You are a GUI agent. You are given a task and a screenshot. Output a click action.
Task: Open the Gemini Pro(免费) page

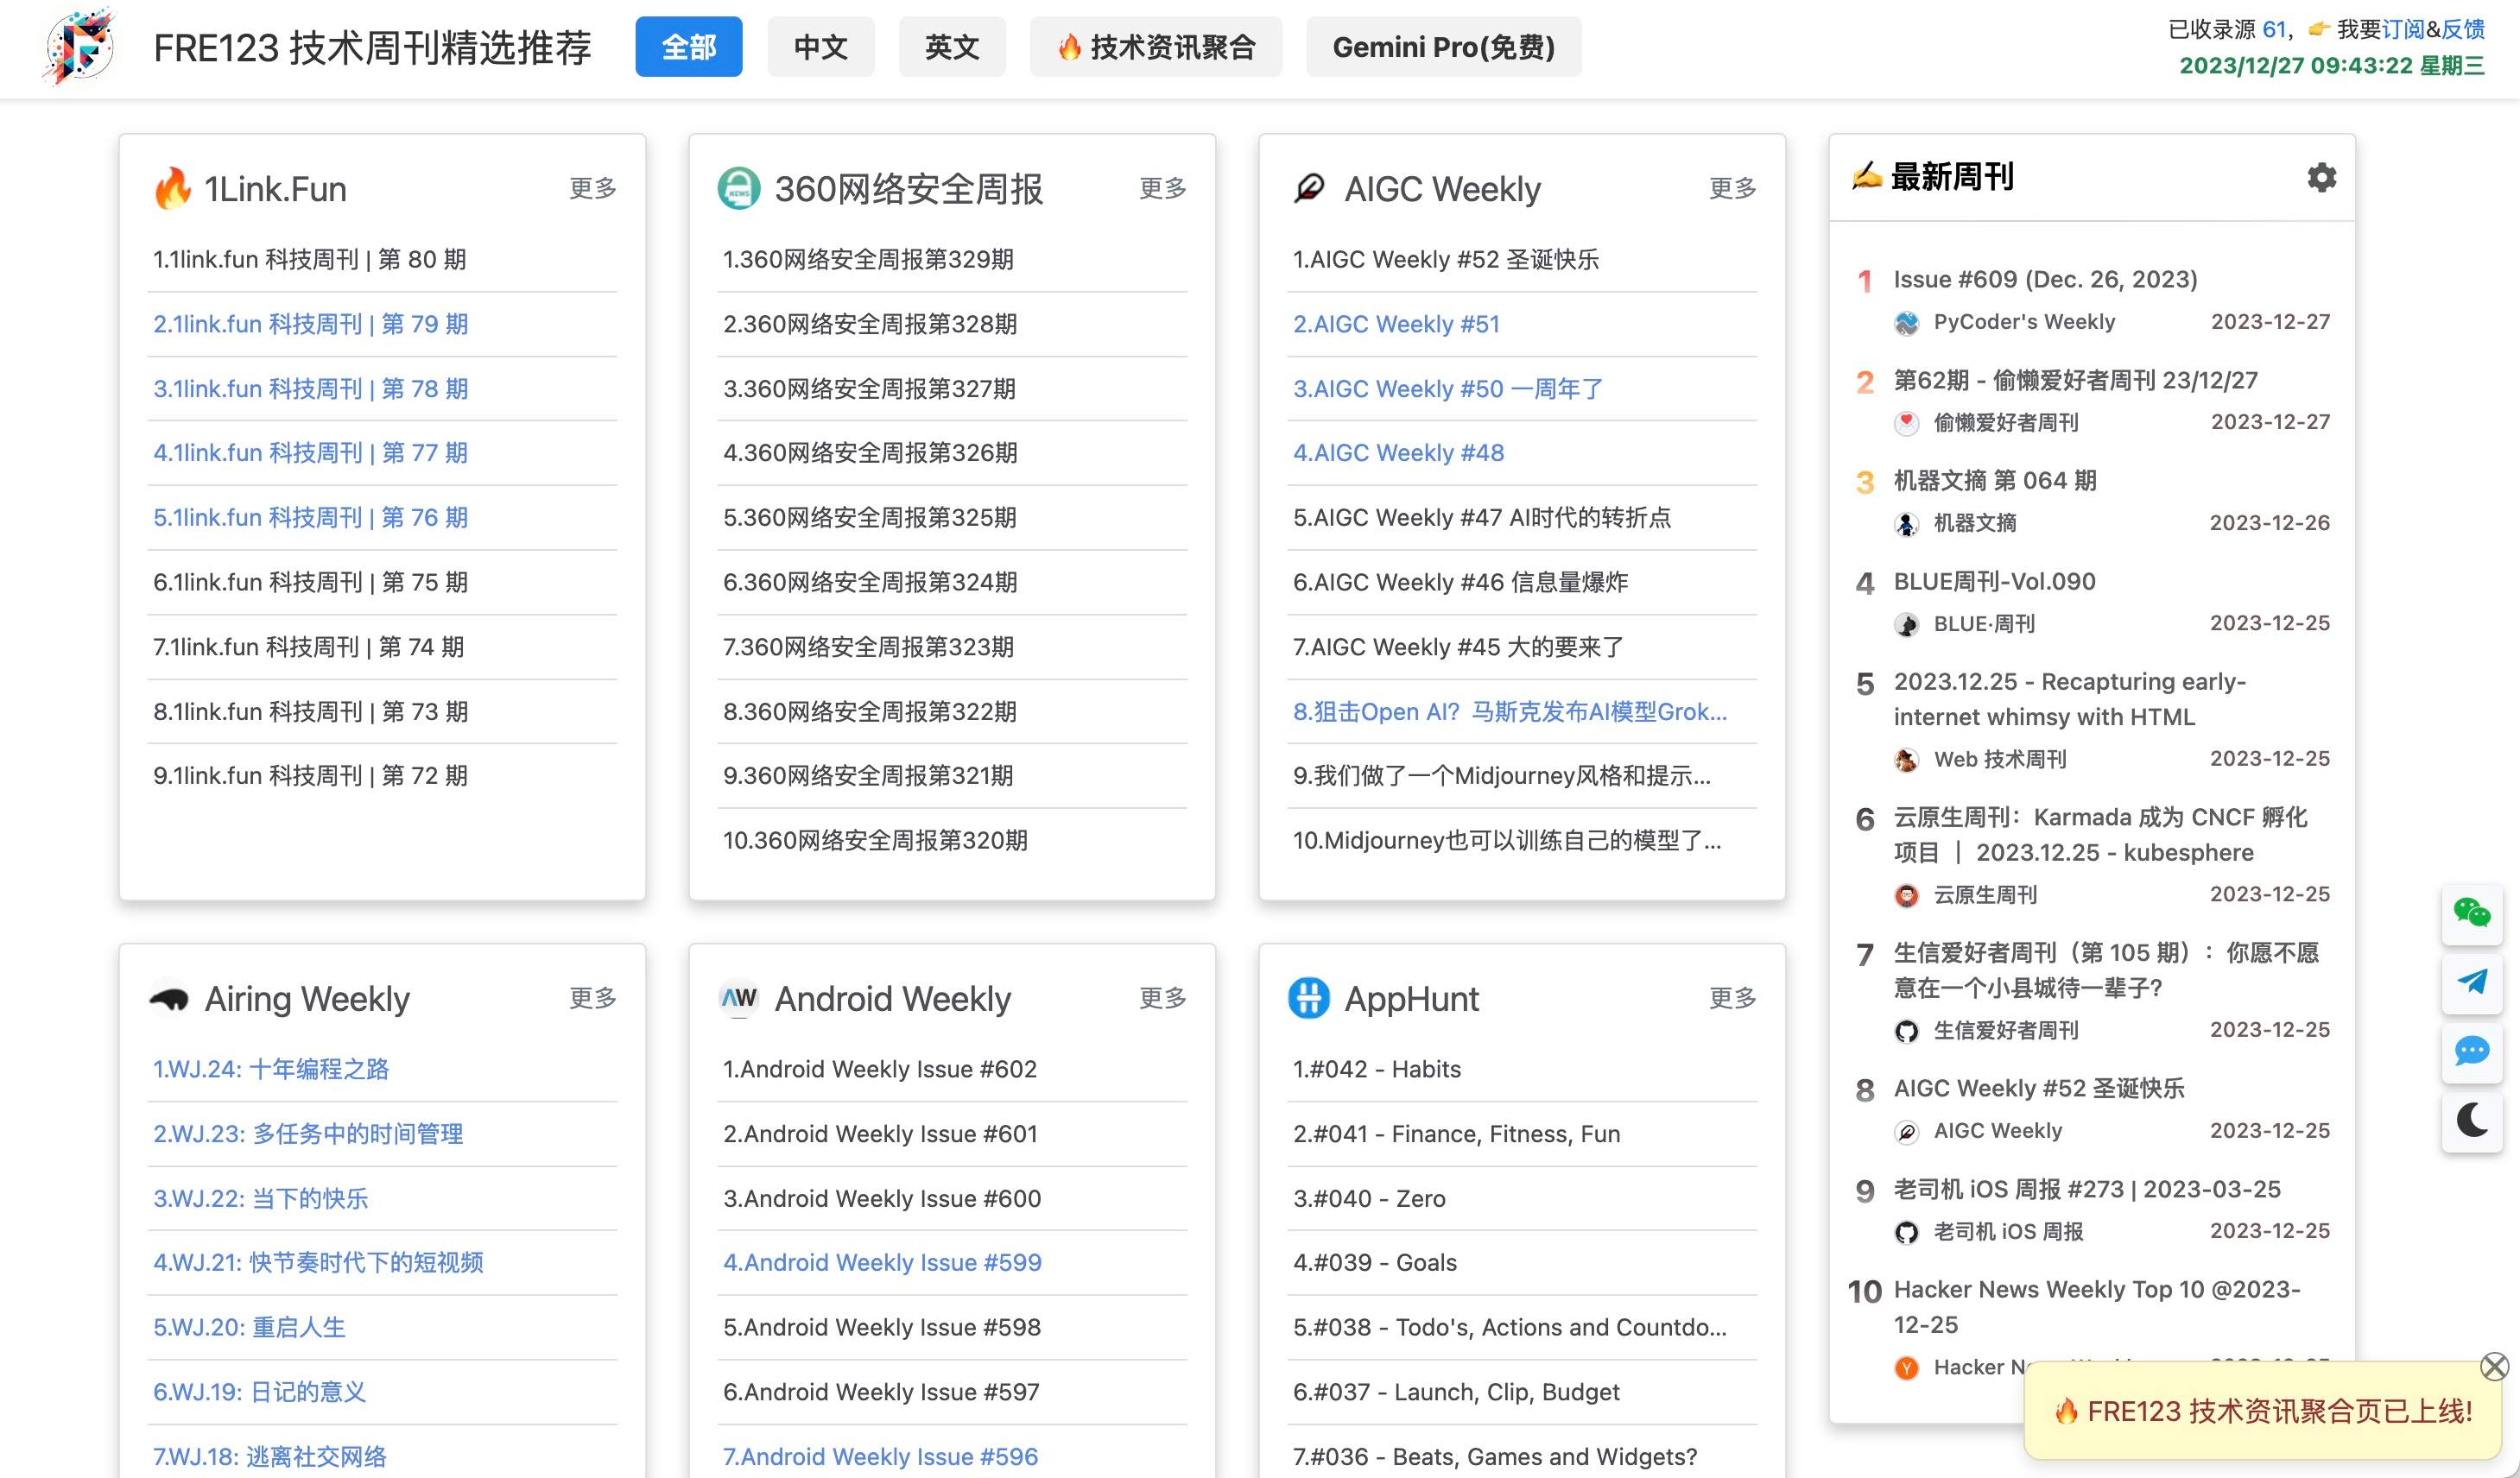coord(1442,47)
